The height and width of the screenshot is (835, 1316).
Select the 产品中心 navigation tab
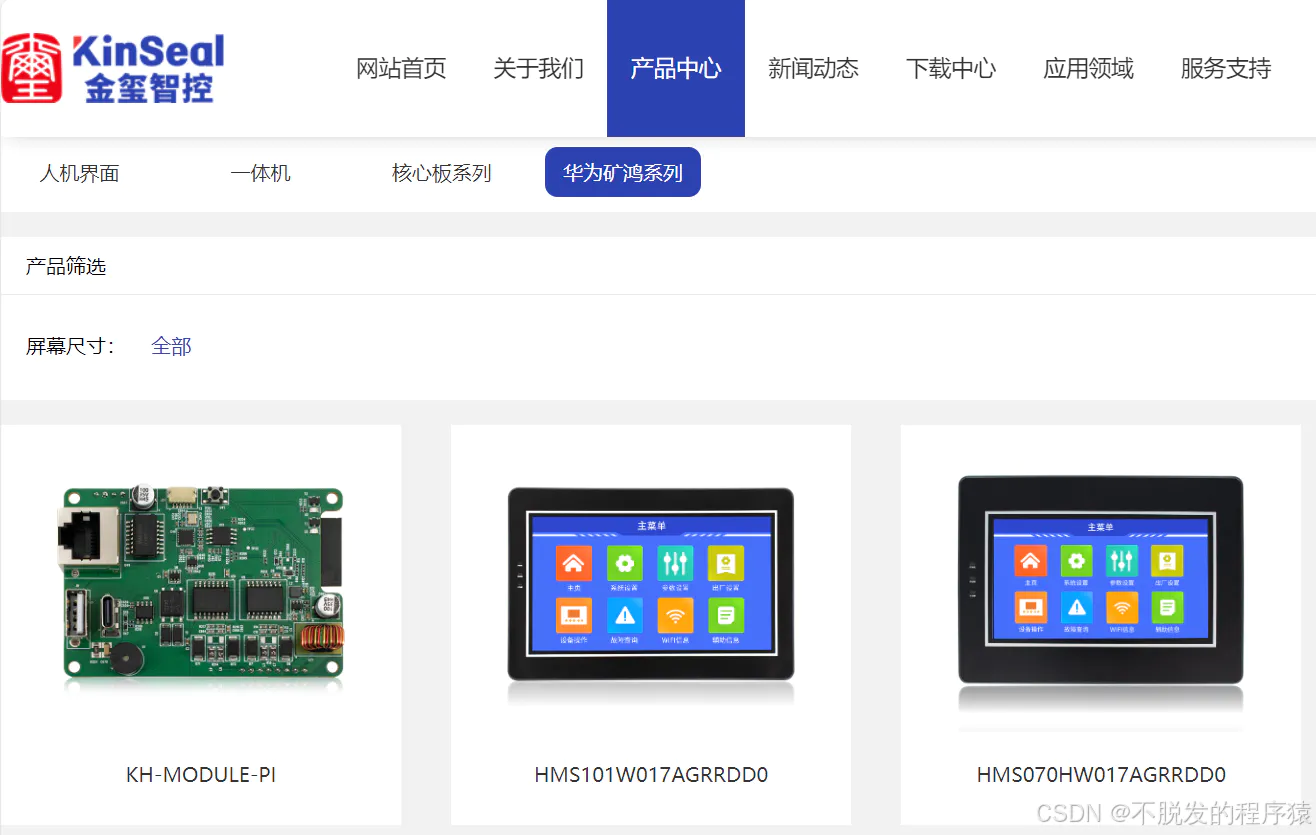[x=676, y=68]
